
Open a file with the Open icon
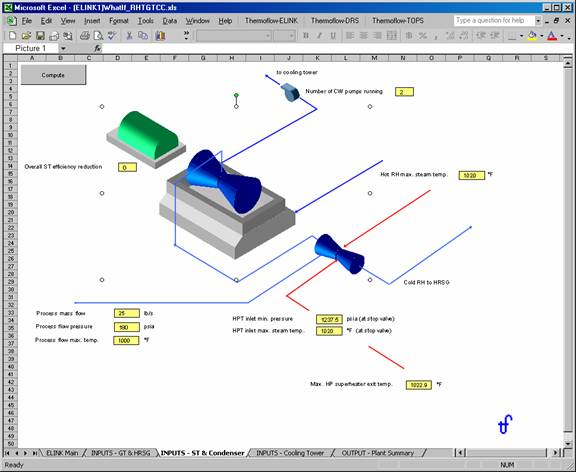pos(26,36)
